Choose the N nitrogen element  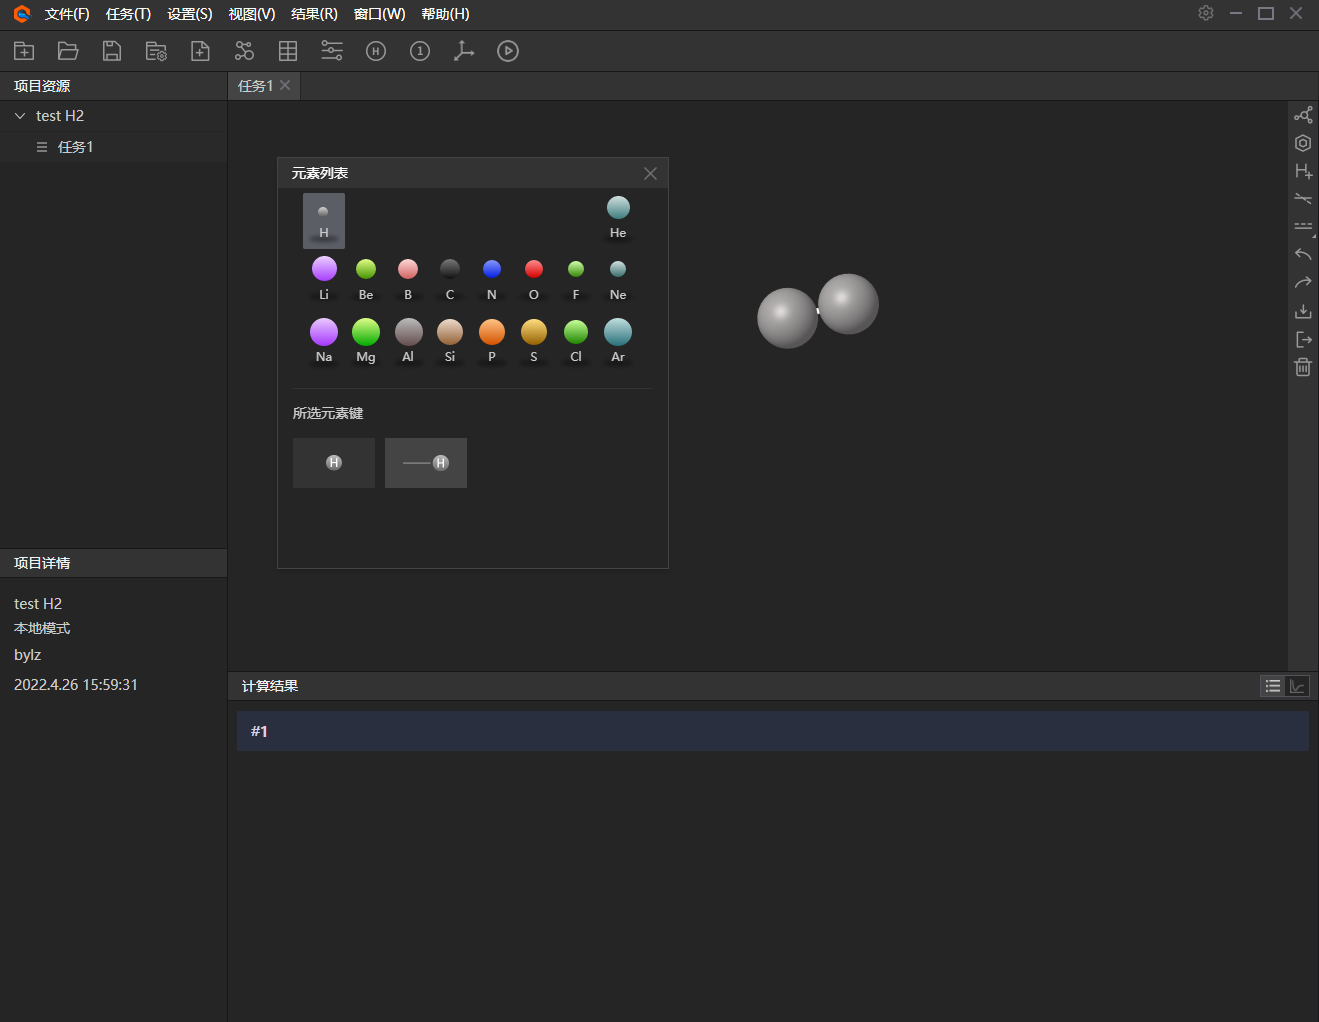[492, 279]
